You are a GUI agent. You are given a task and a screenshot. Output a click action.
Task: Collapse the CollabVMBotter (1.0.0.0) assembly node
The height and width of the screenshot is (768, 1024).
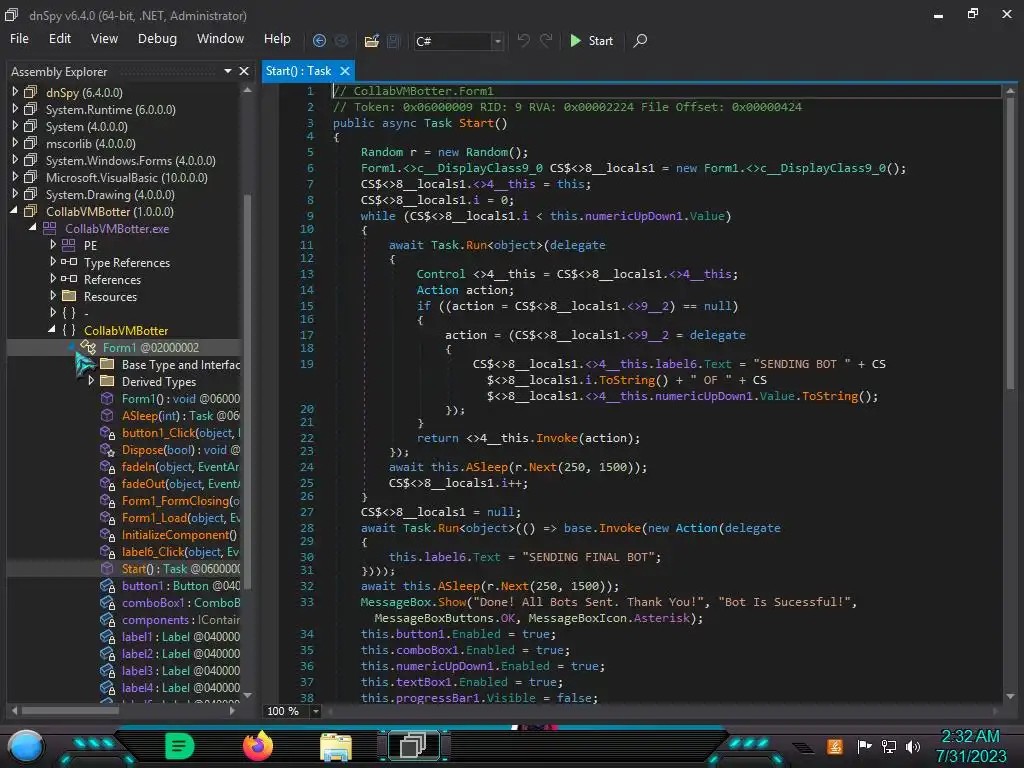pyautogui.click(x=14, y=211)
